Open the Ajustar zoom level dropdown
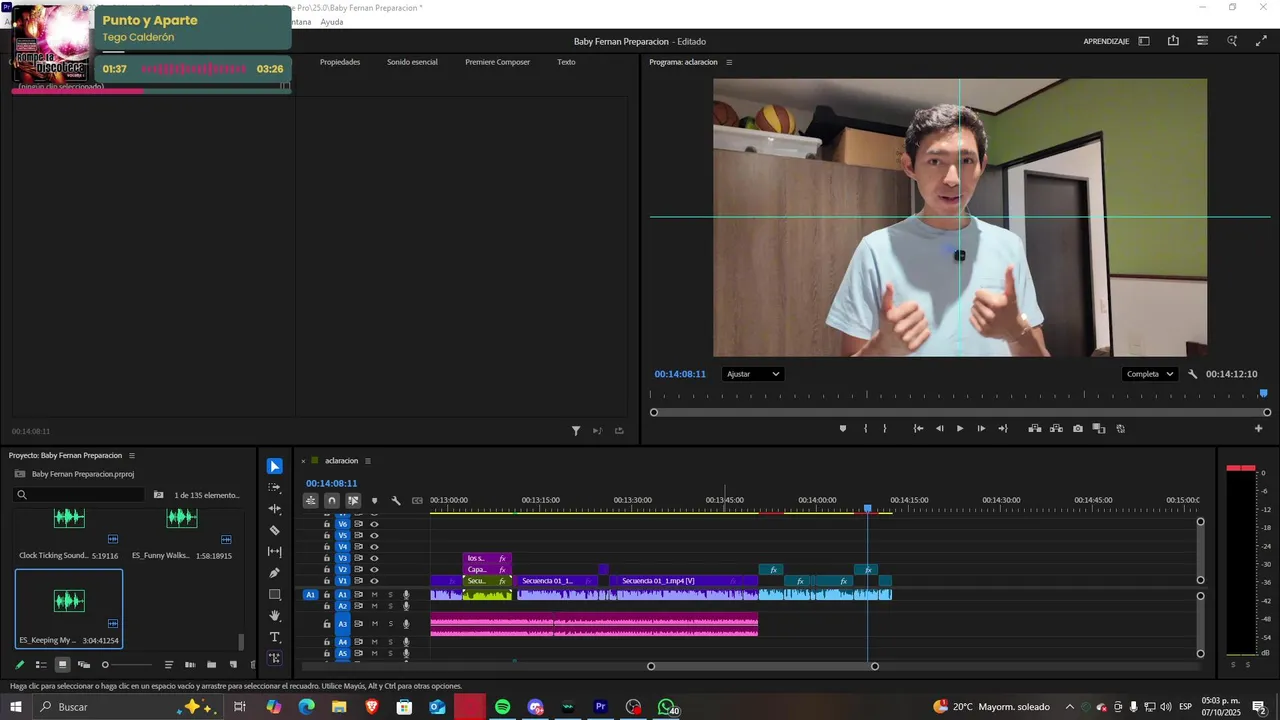1280x720 pixels. pos(752,374)
